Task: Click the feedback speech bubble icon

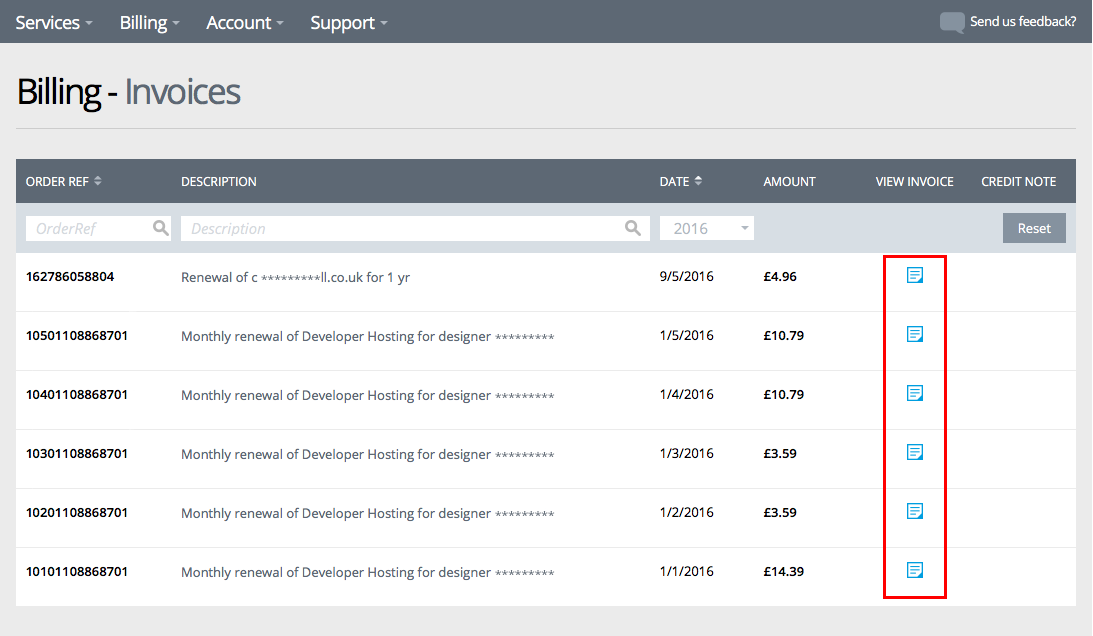Action: coord(951,22)
